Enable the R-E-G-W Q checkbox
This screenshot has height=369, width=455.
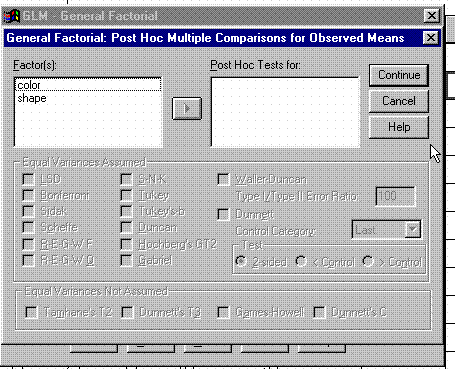click(29, 260)
